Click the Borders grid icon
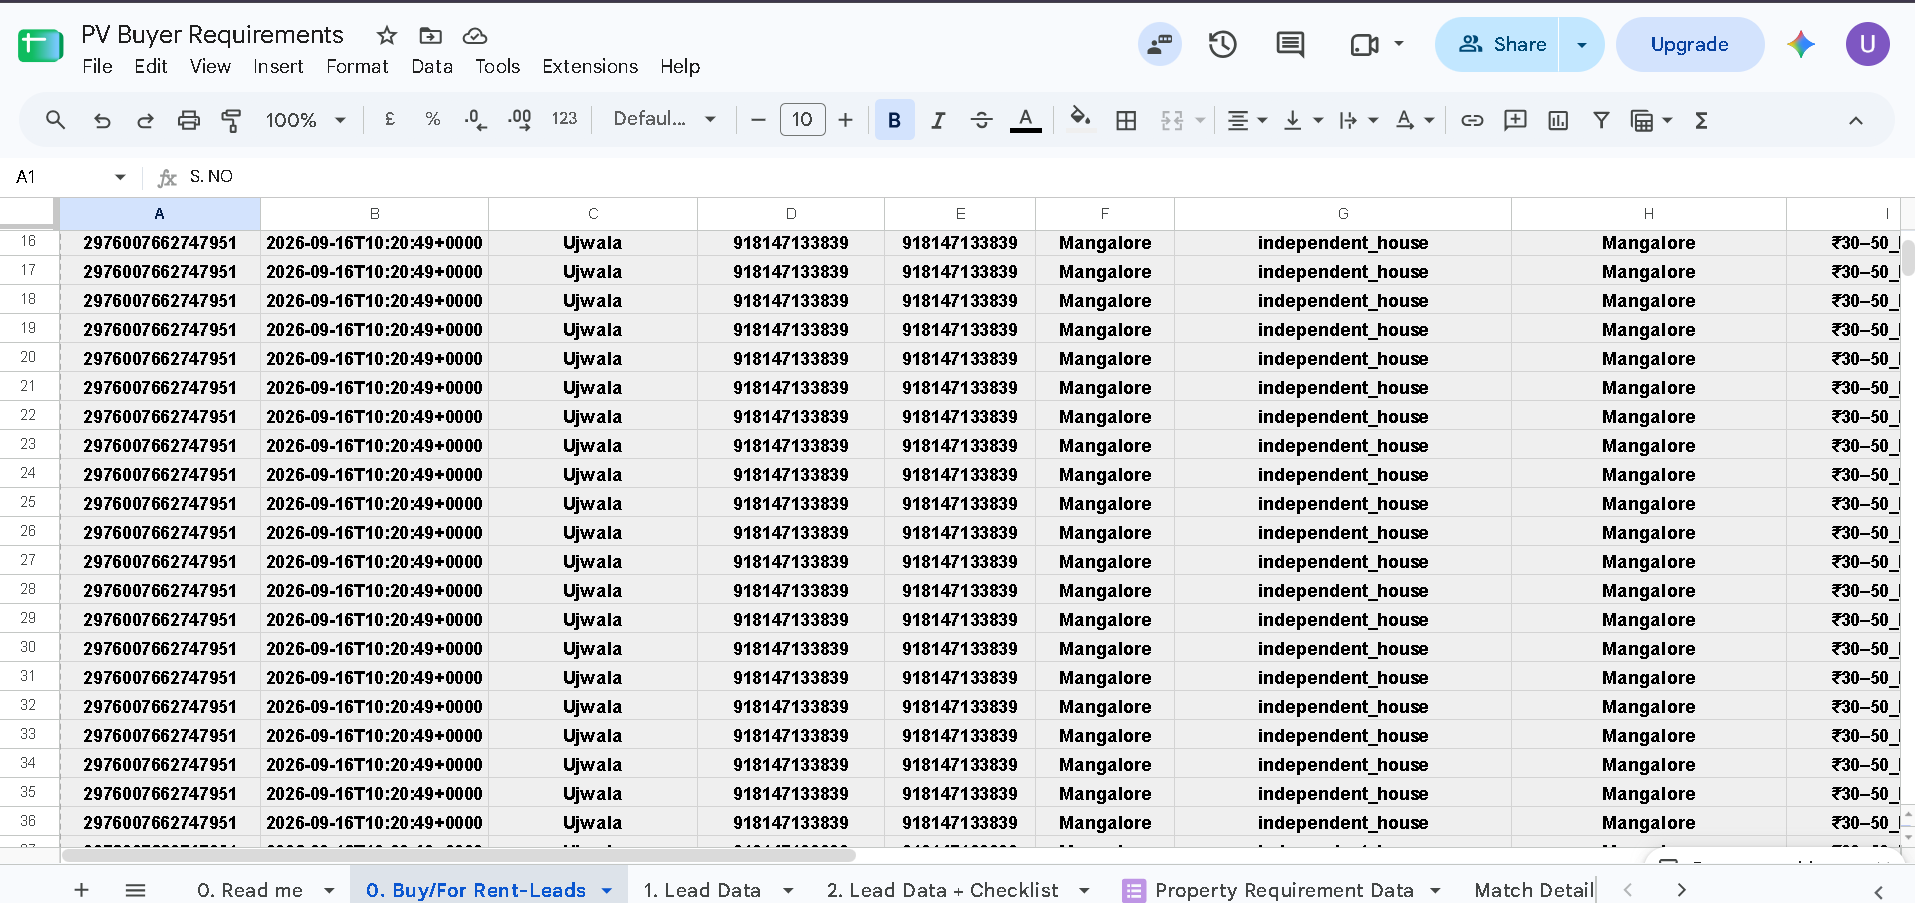 [x=1126, y=120]
